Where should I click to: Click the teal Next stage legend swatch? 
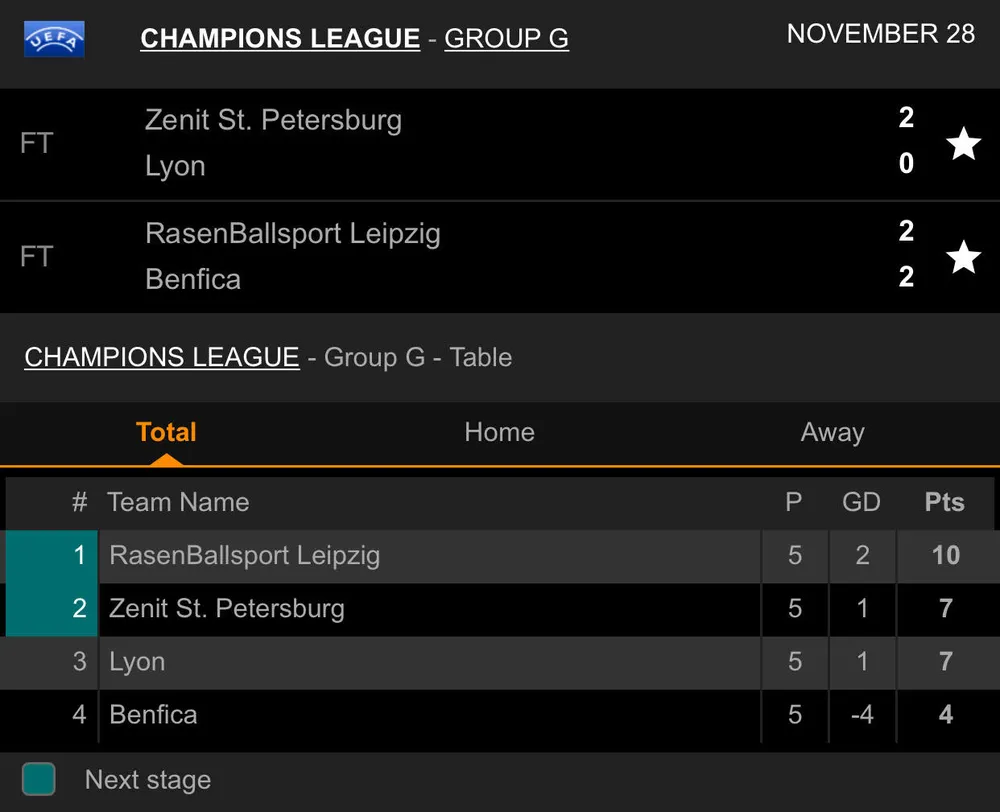[x=39, y=779]
